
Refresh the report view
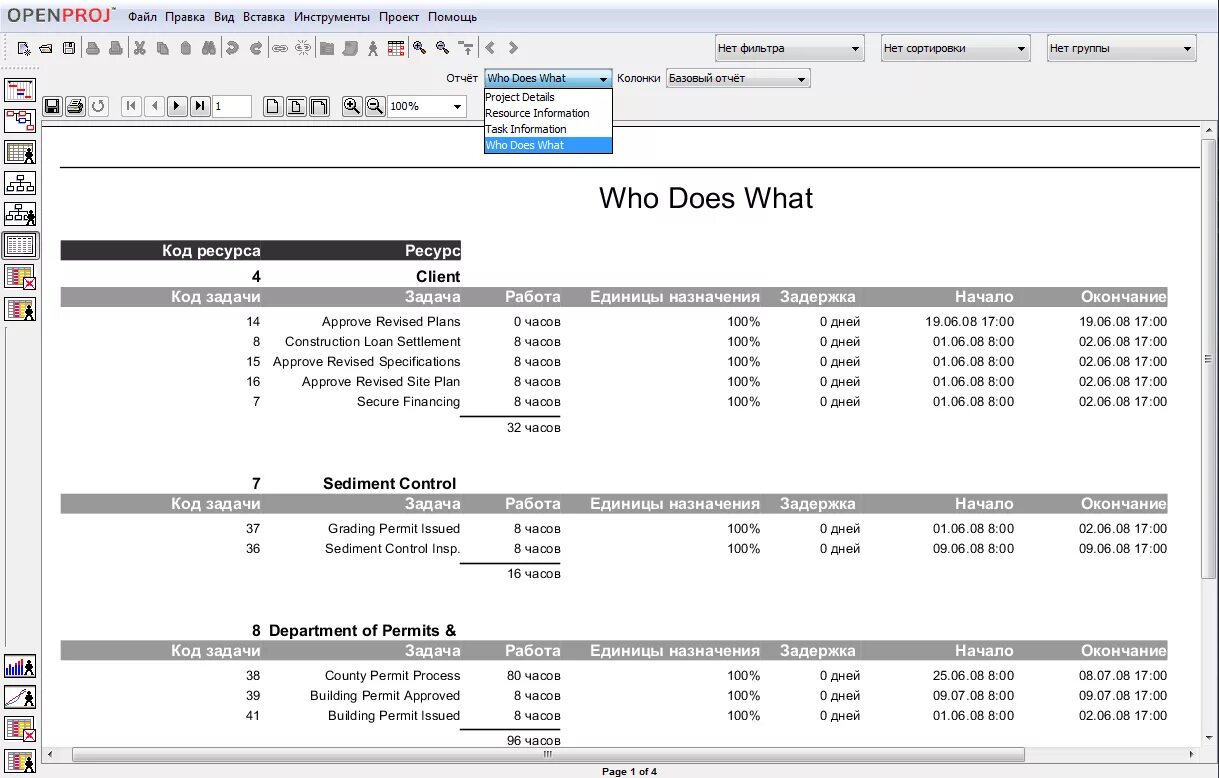click(x=98, y=106)
